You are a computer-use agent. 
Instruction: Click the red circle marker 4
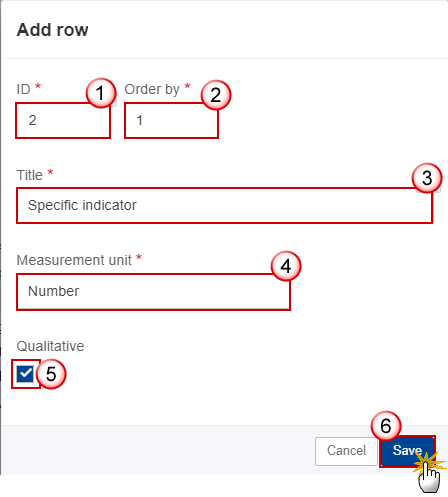(286, 266)
